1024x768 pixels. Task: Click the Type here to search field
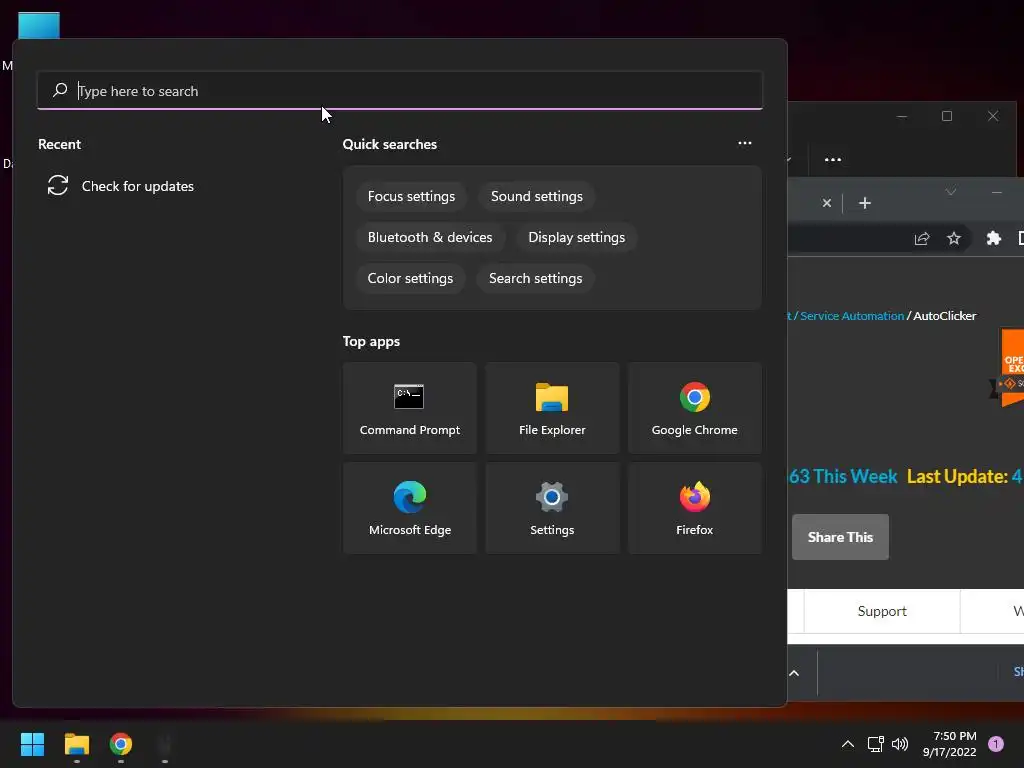click(400, 91)
